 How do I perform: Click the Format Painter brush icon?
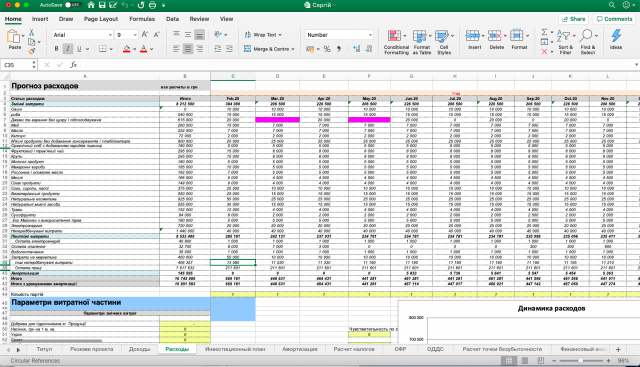[31, 51]
